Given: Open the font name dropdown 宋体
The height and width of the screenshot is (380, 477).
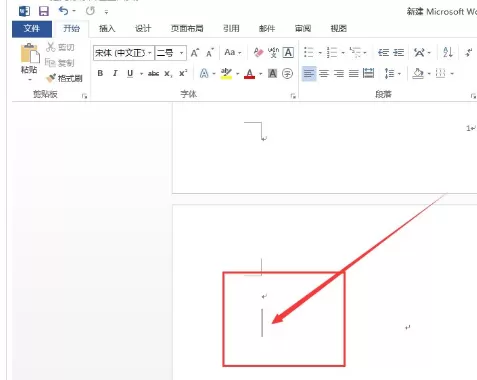Looking at the screenshot, I should tap(150, 53).
